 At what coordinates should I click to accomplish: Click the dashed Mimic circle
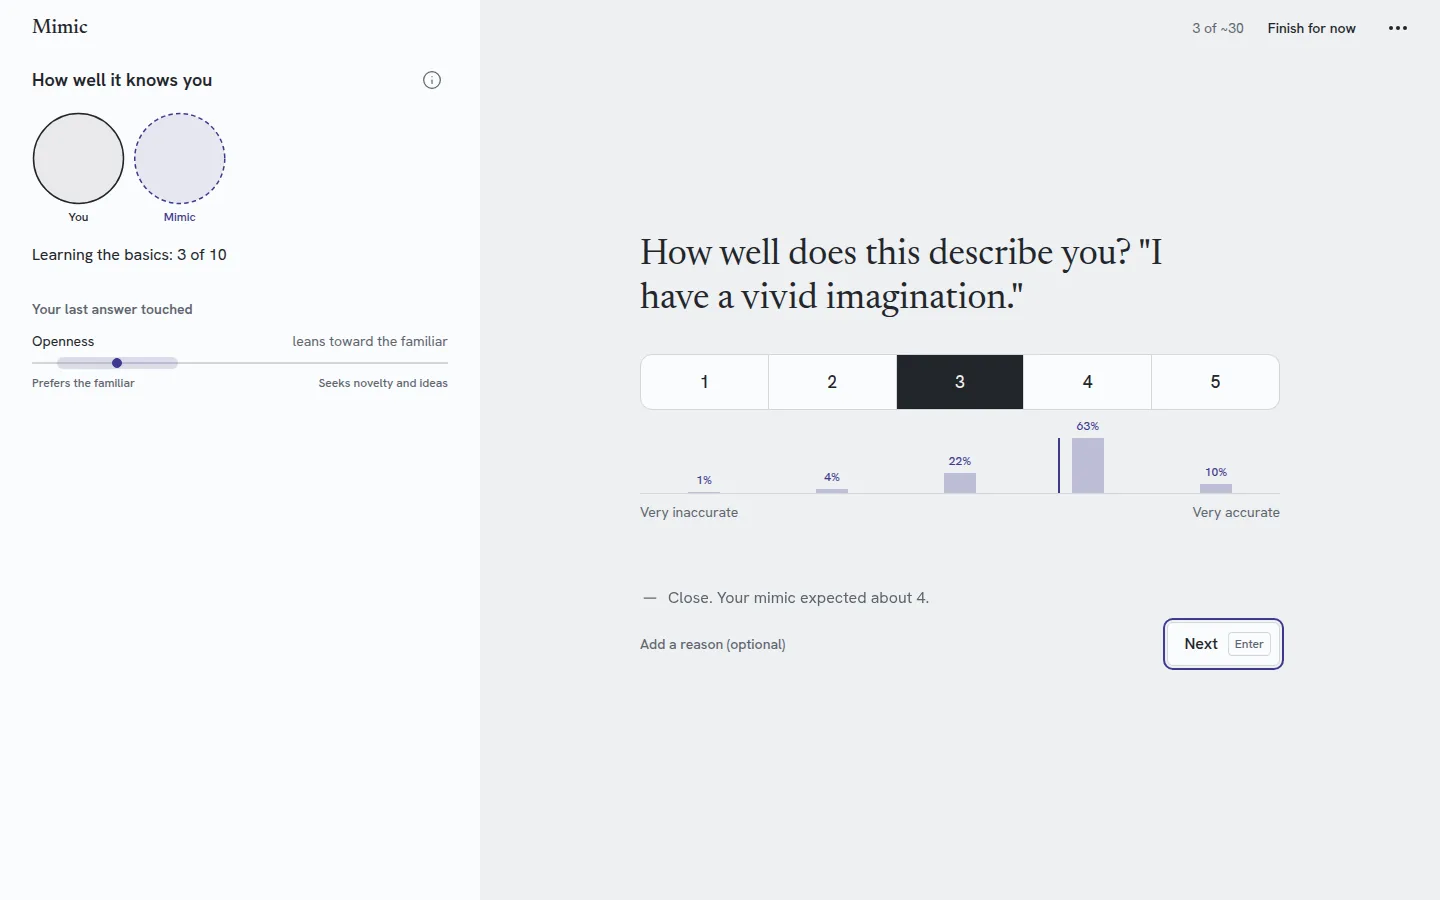(x=180, y=158)
